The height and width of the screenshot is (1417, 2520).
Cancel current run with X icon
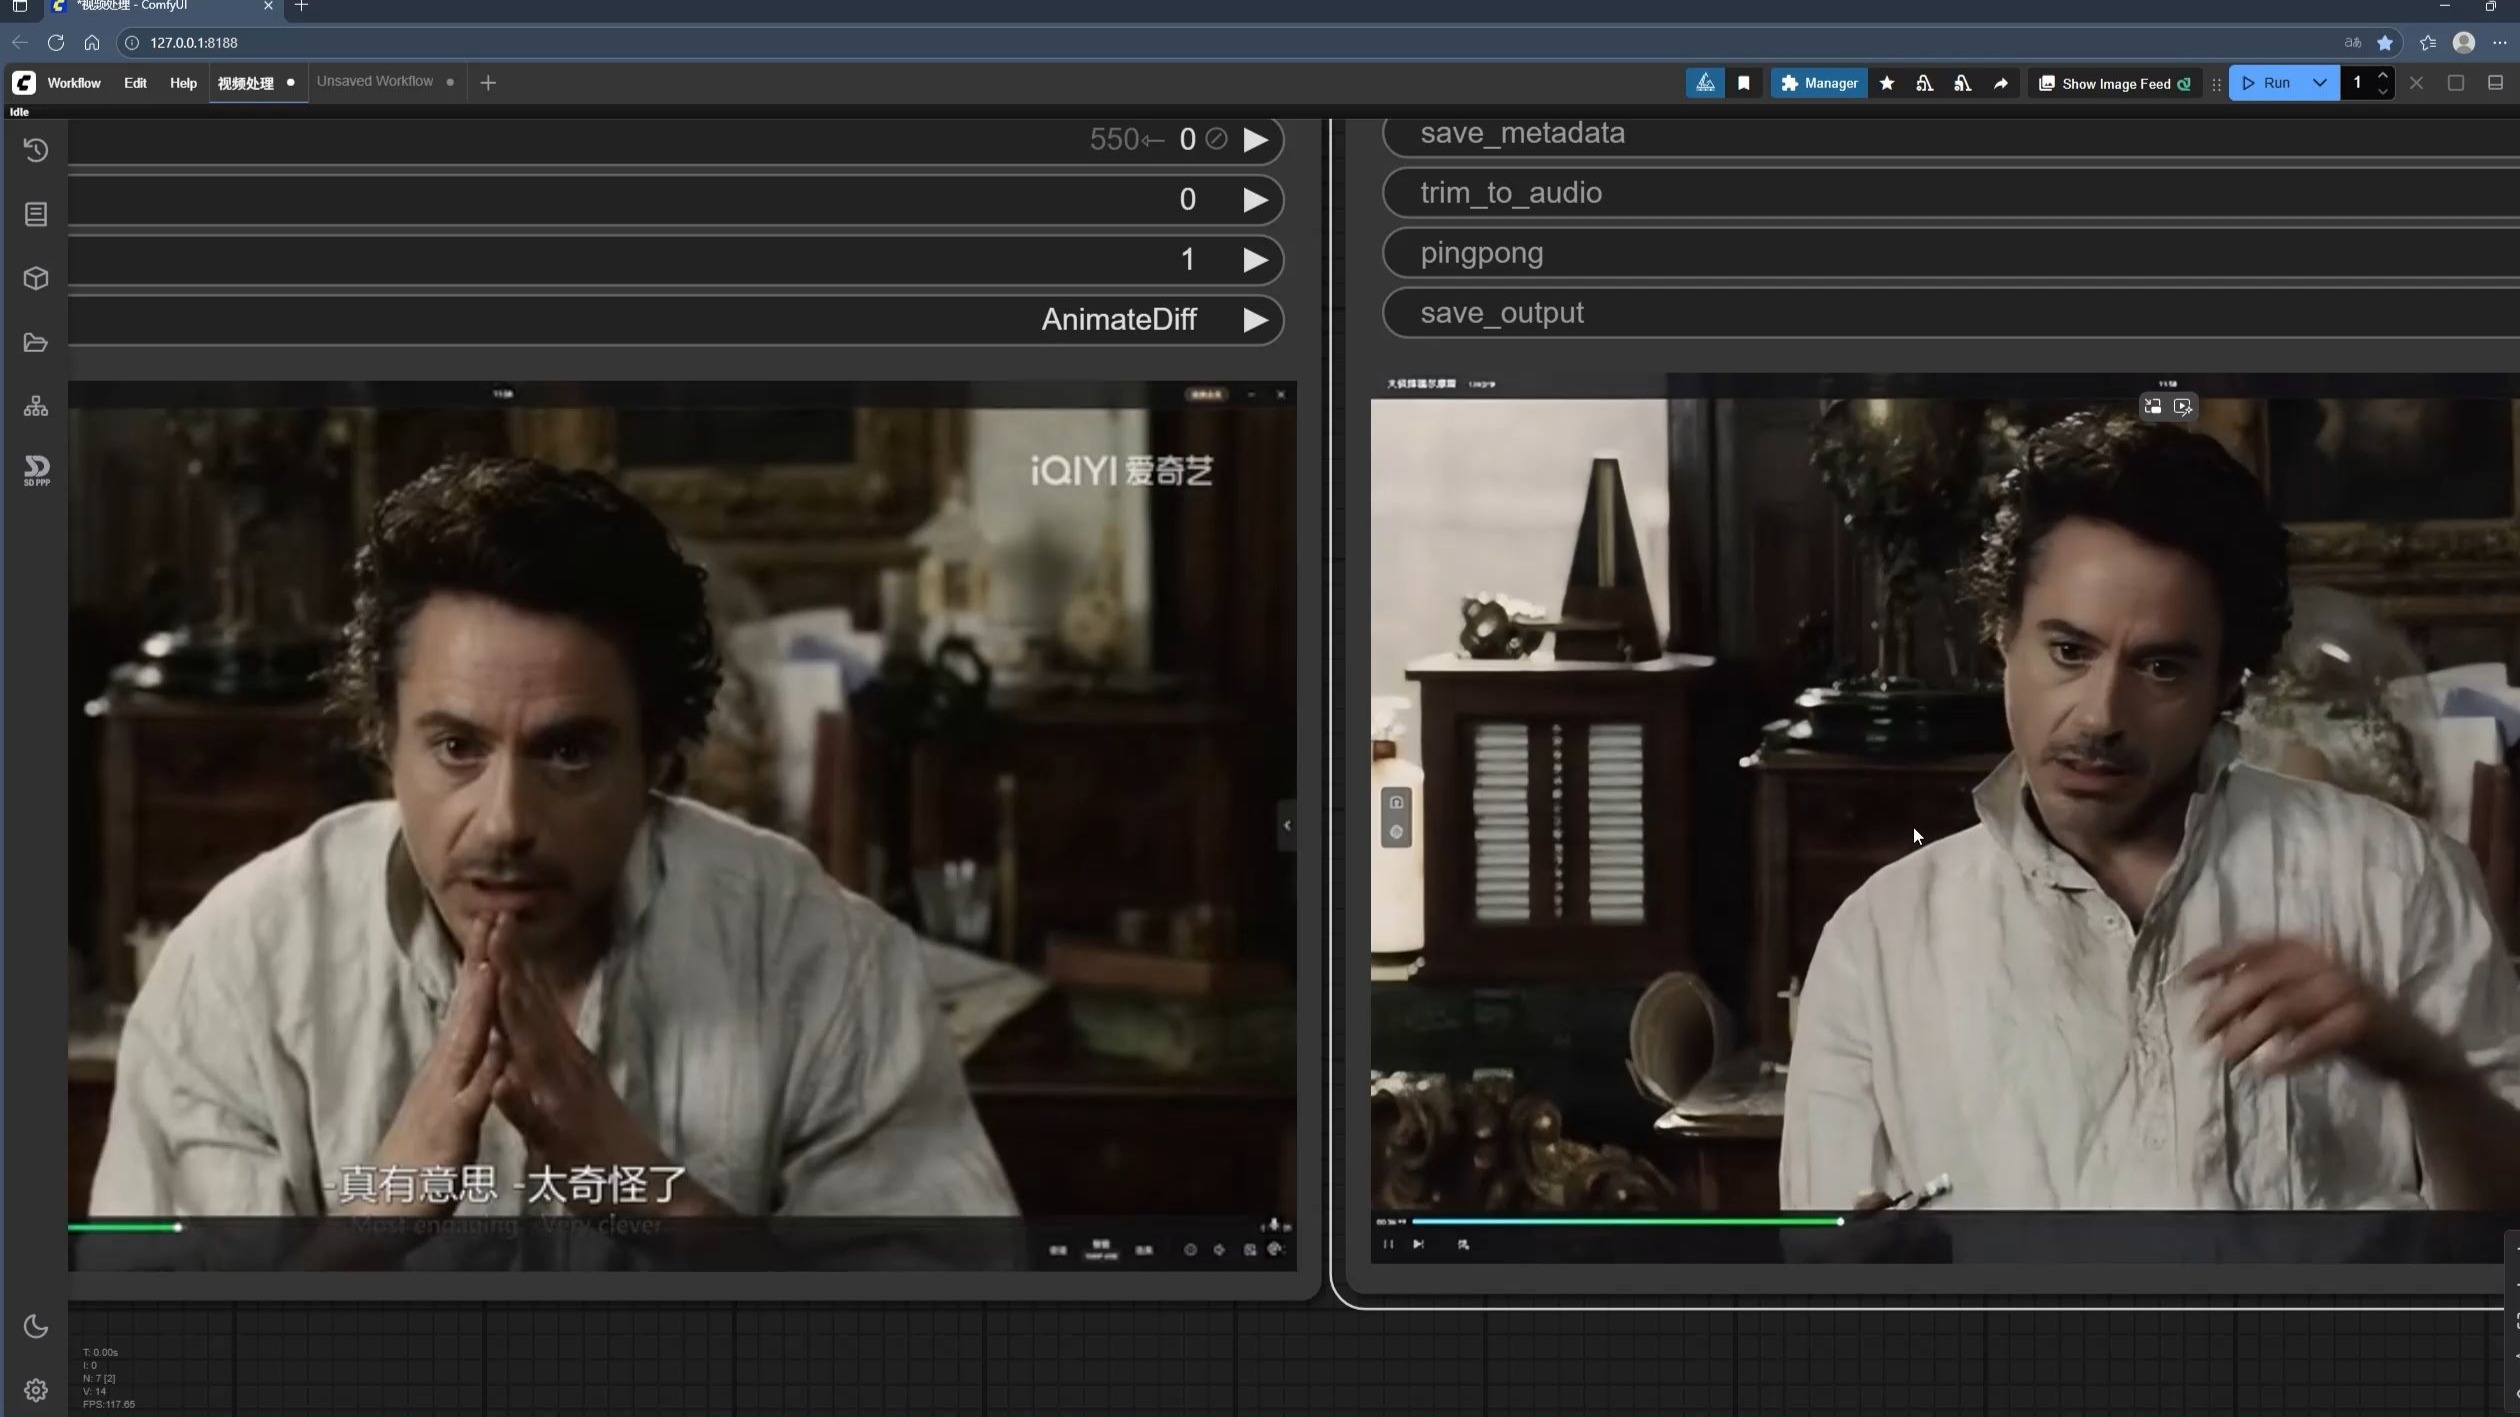(2417, 83)
